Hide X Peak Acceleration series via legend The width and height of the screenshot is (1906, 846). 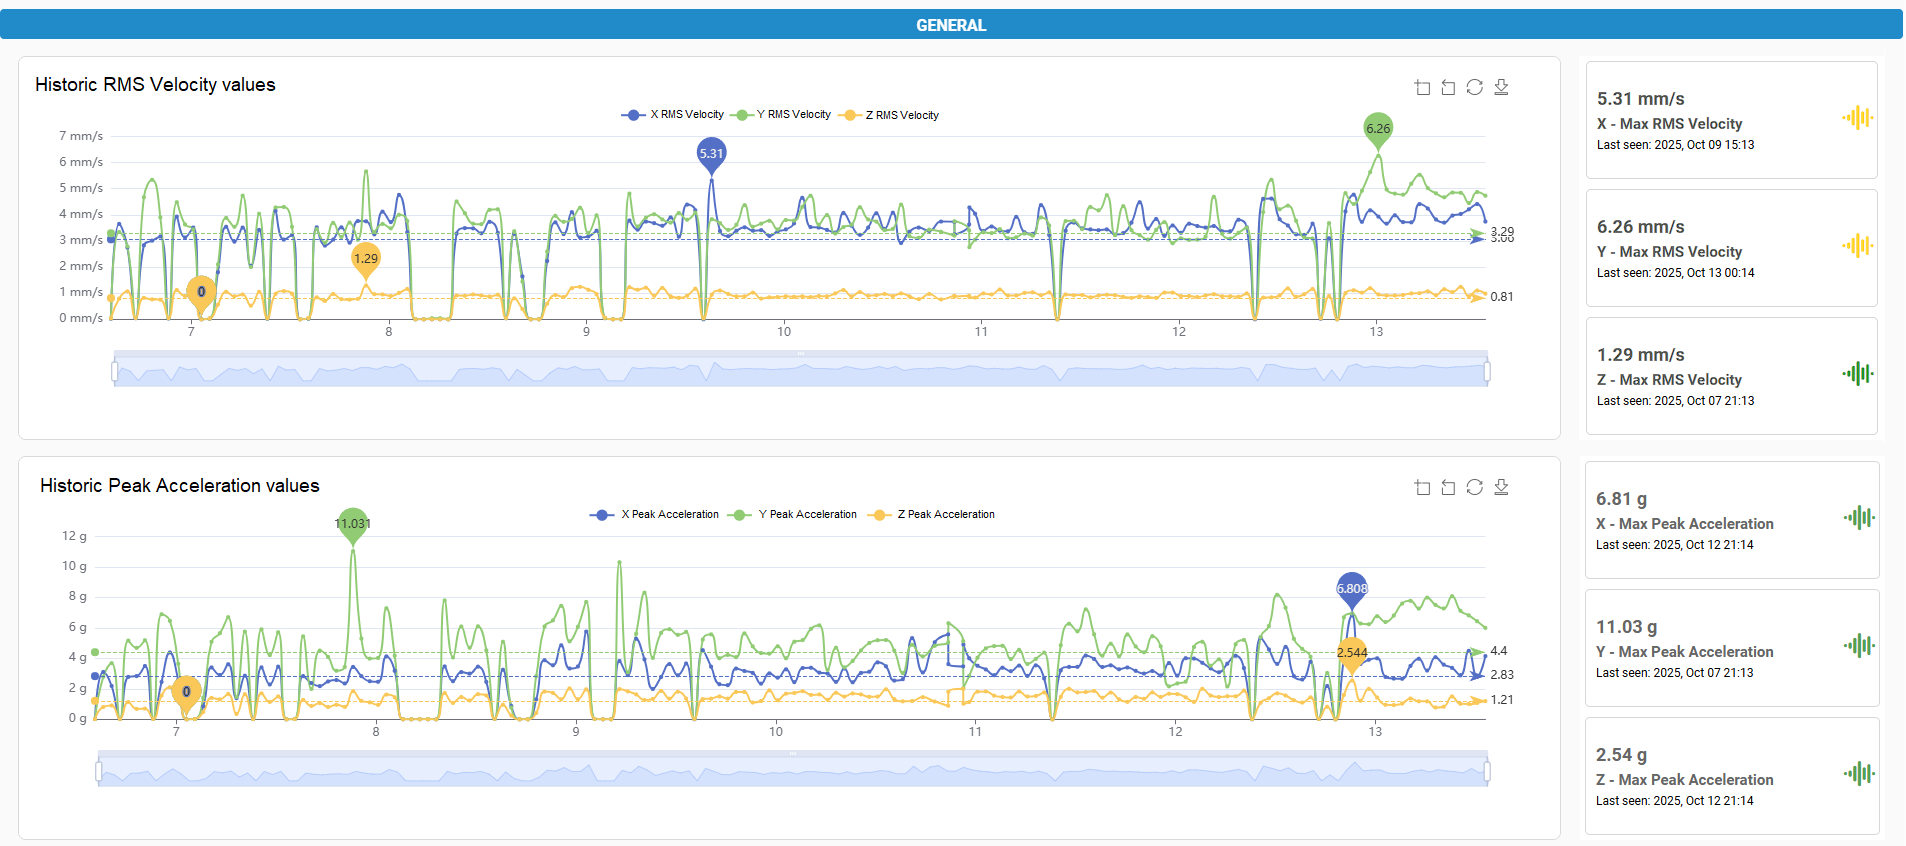point(655,515)
